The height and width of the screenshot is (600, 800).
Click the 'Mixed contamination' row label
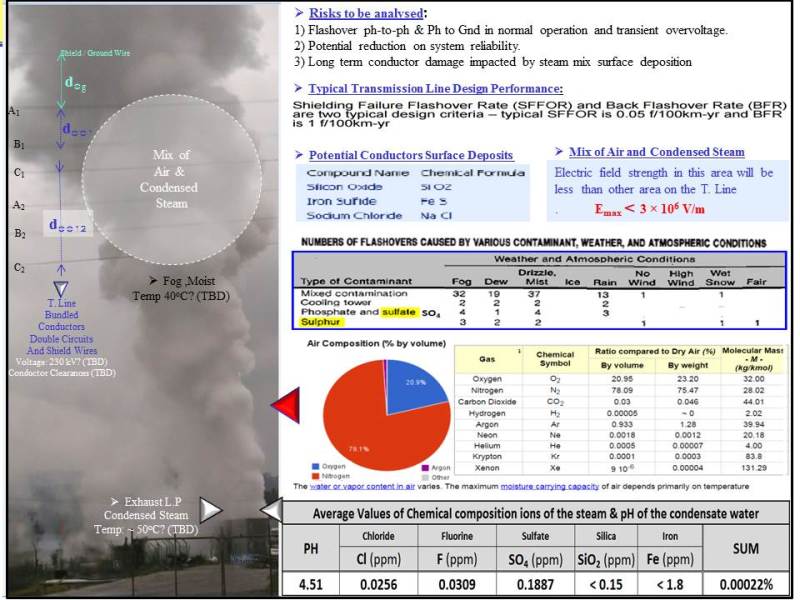pyautogui.click(x=354, y=293)
